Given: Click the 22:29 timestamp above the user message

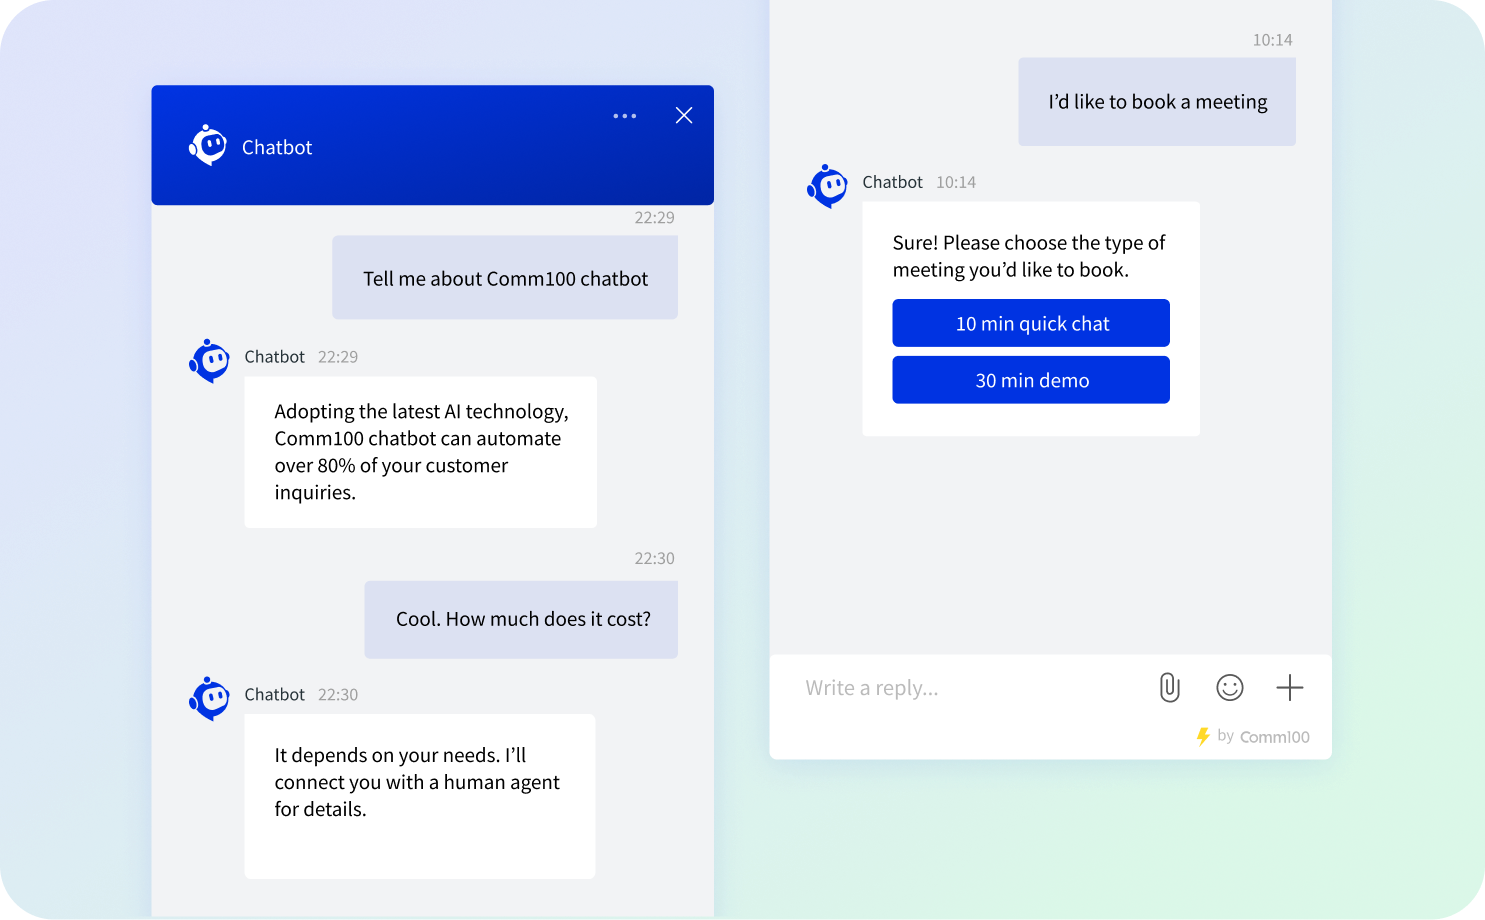Looking at the screenshot, I should 654,218.
